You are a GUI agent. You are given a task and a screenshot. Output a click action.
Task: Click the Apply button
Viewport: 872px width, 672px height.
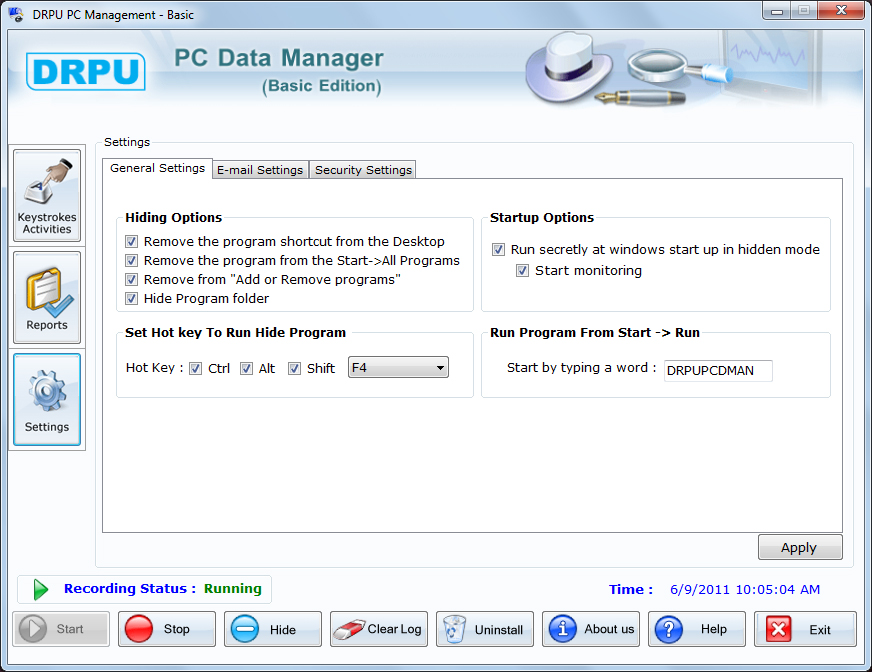799,547
